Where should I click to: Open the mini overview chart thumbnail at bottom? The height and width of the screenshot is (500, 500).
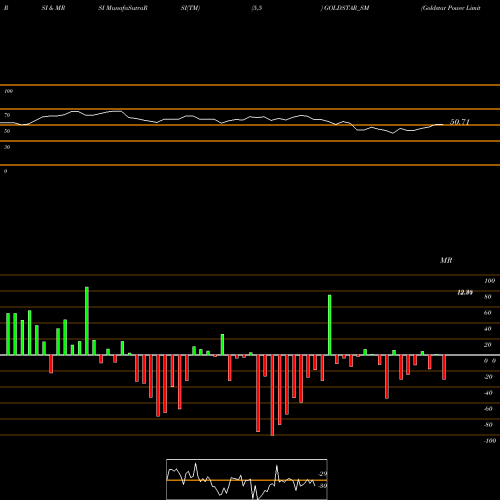pos(247,479)
